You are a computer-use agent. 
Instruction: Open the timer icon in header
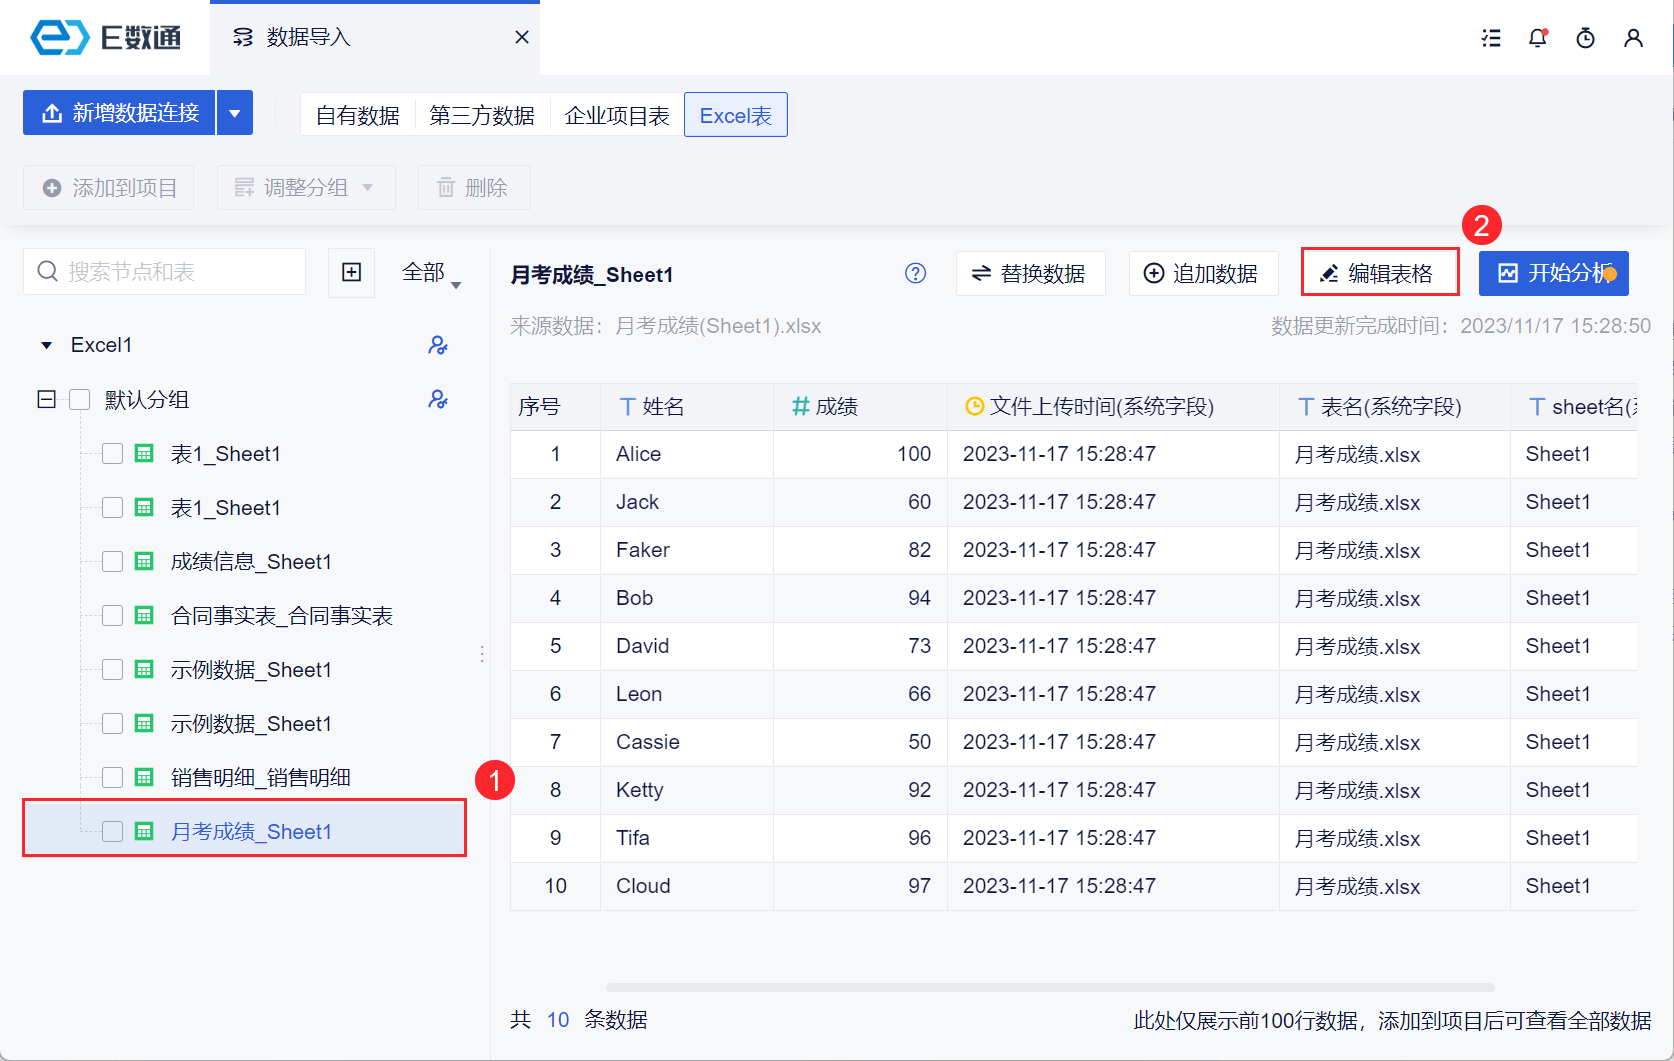[x=1586, y=38]
